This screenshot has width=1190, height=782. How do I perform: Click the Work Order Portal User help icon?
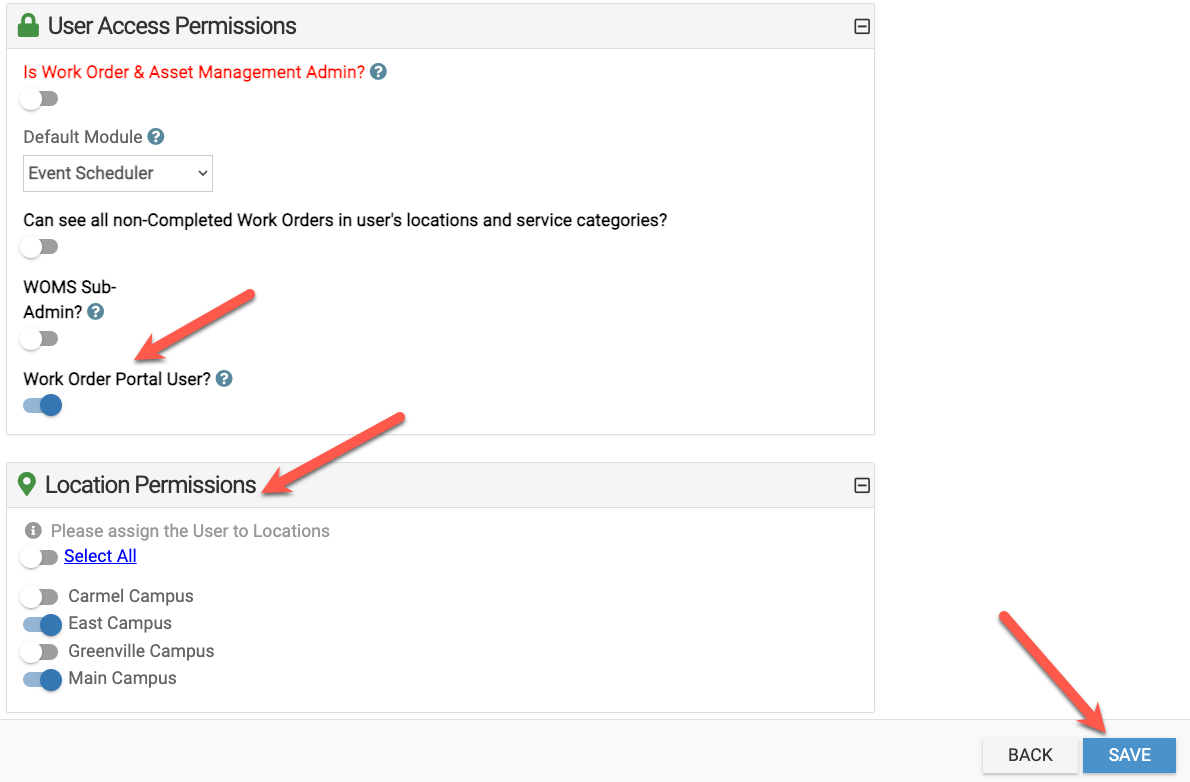click(x=224, y=379)
